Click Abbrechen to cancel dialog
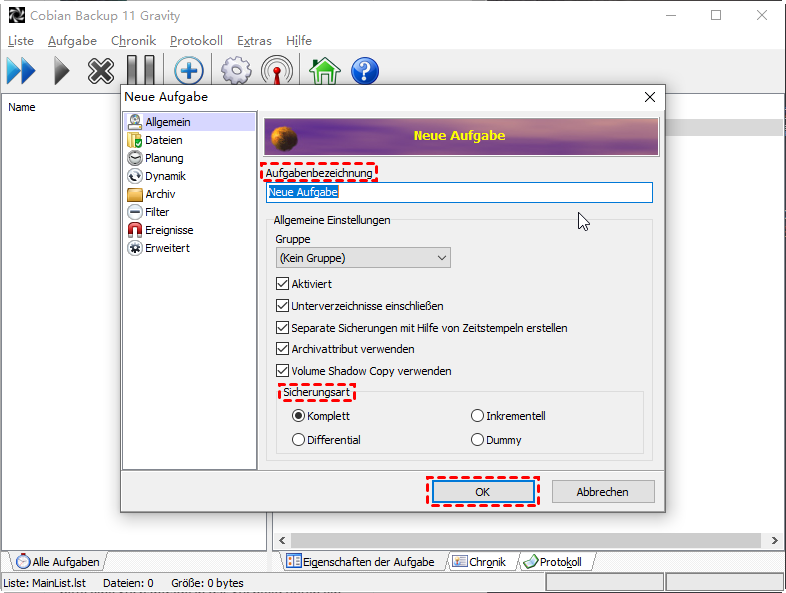Screen dimensions: 786x593 [603, 492]
